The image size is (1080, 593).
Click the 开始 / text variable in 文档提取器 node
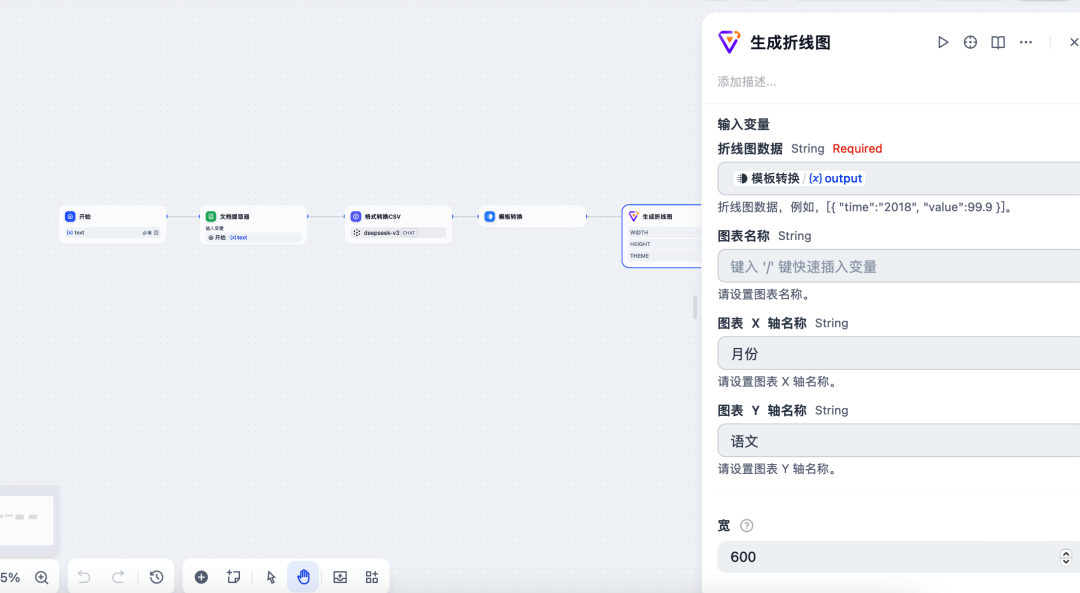tap(253, 238)
